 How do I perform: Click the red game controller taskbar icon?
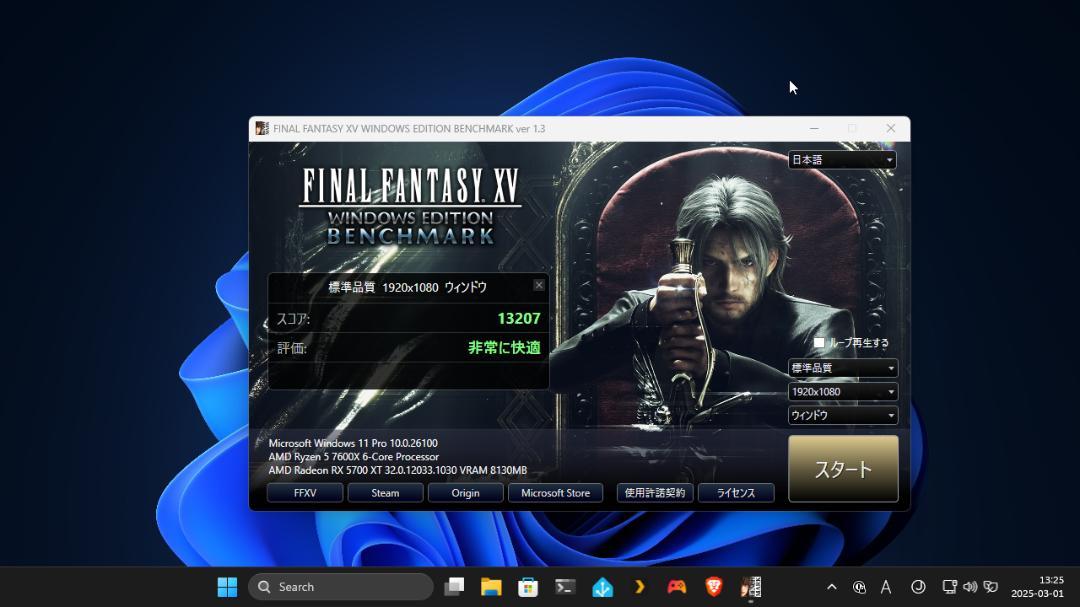pyautogui.click(x=677, y=587)
